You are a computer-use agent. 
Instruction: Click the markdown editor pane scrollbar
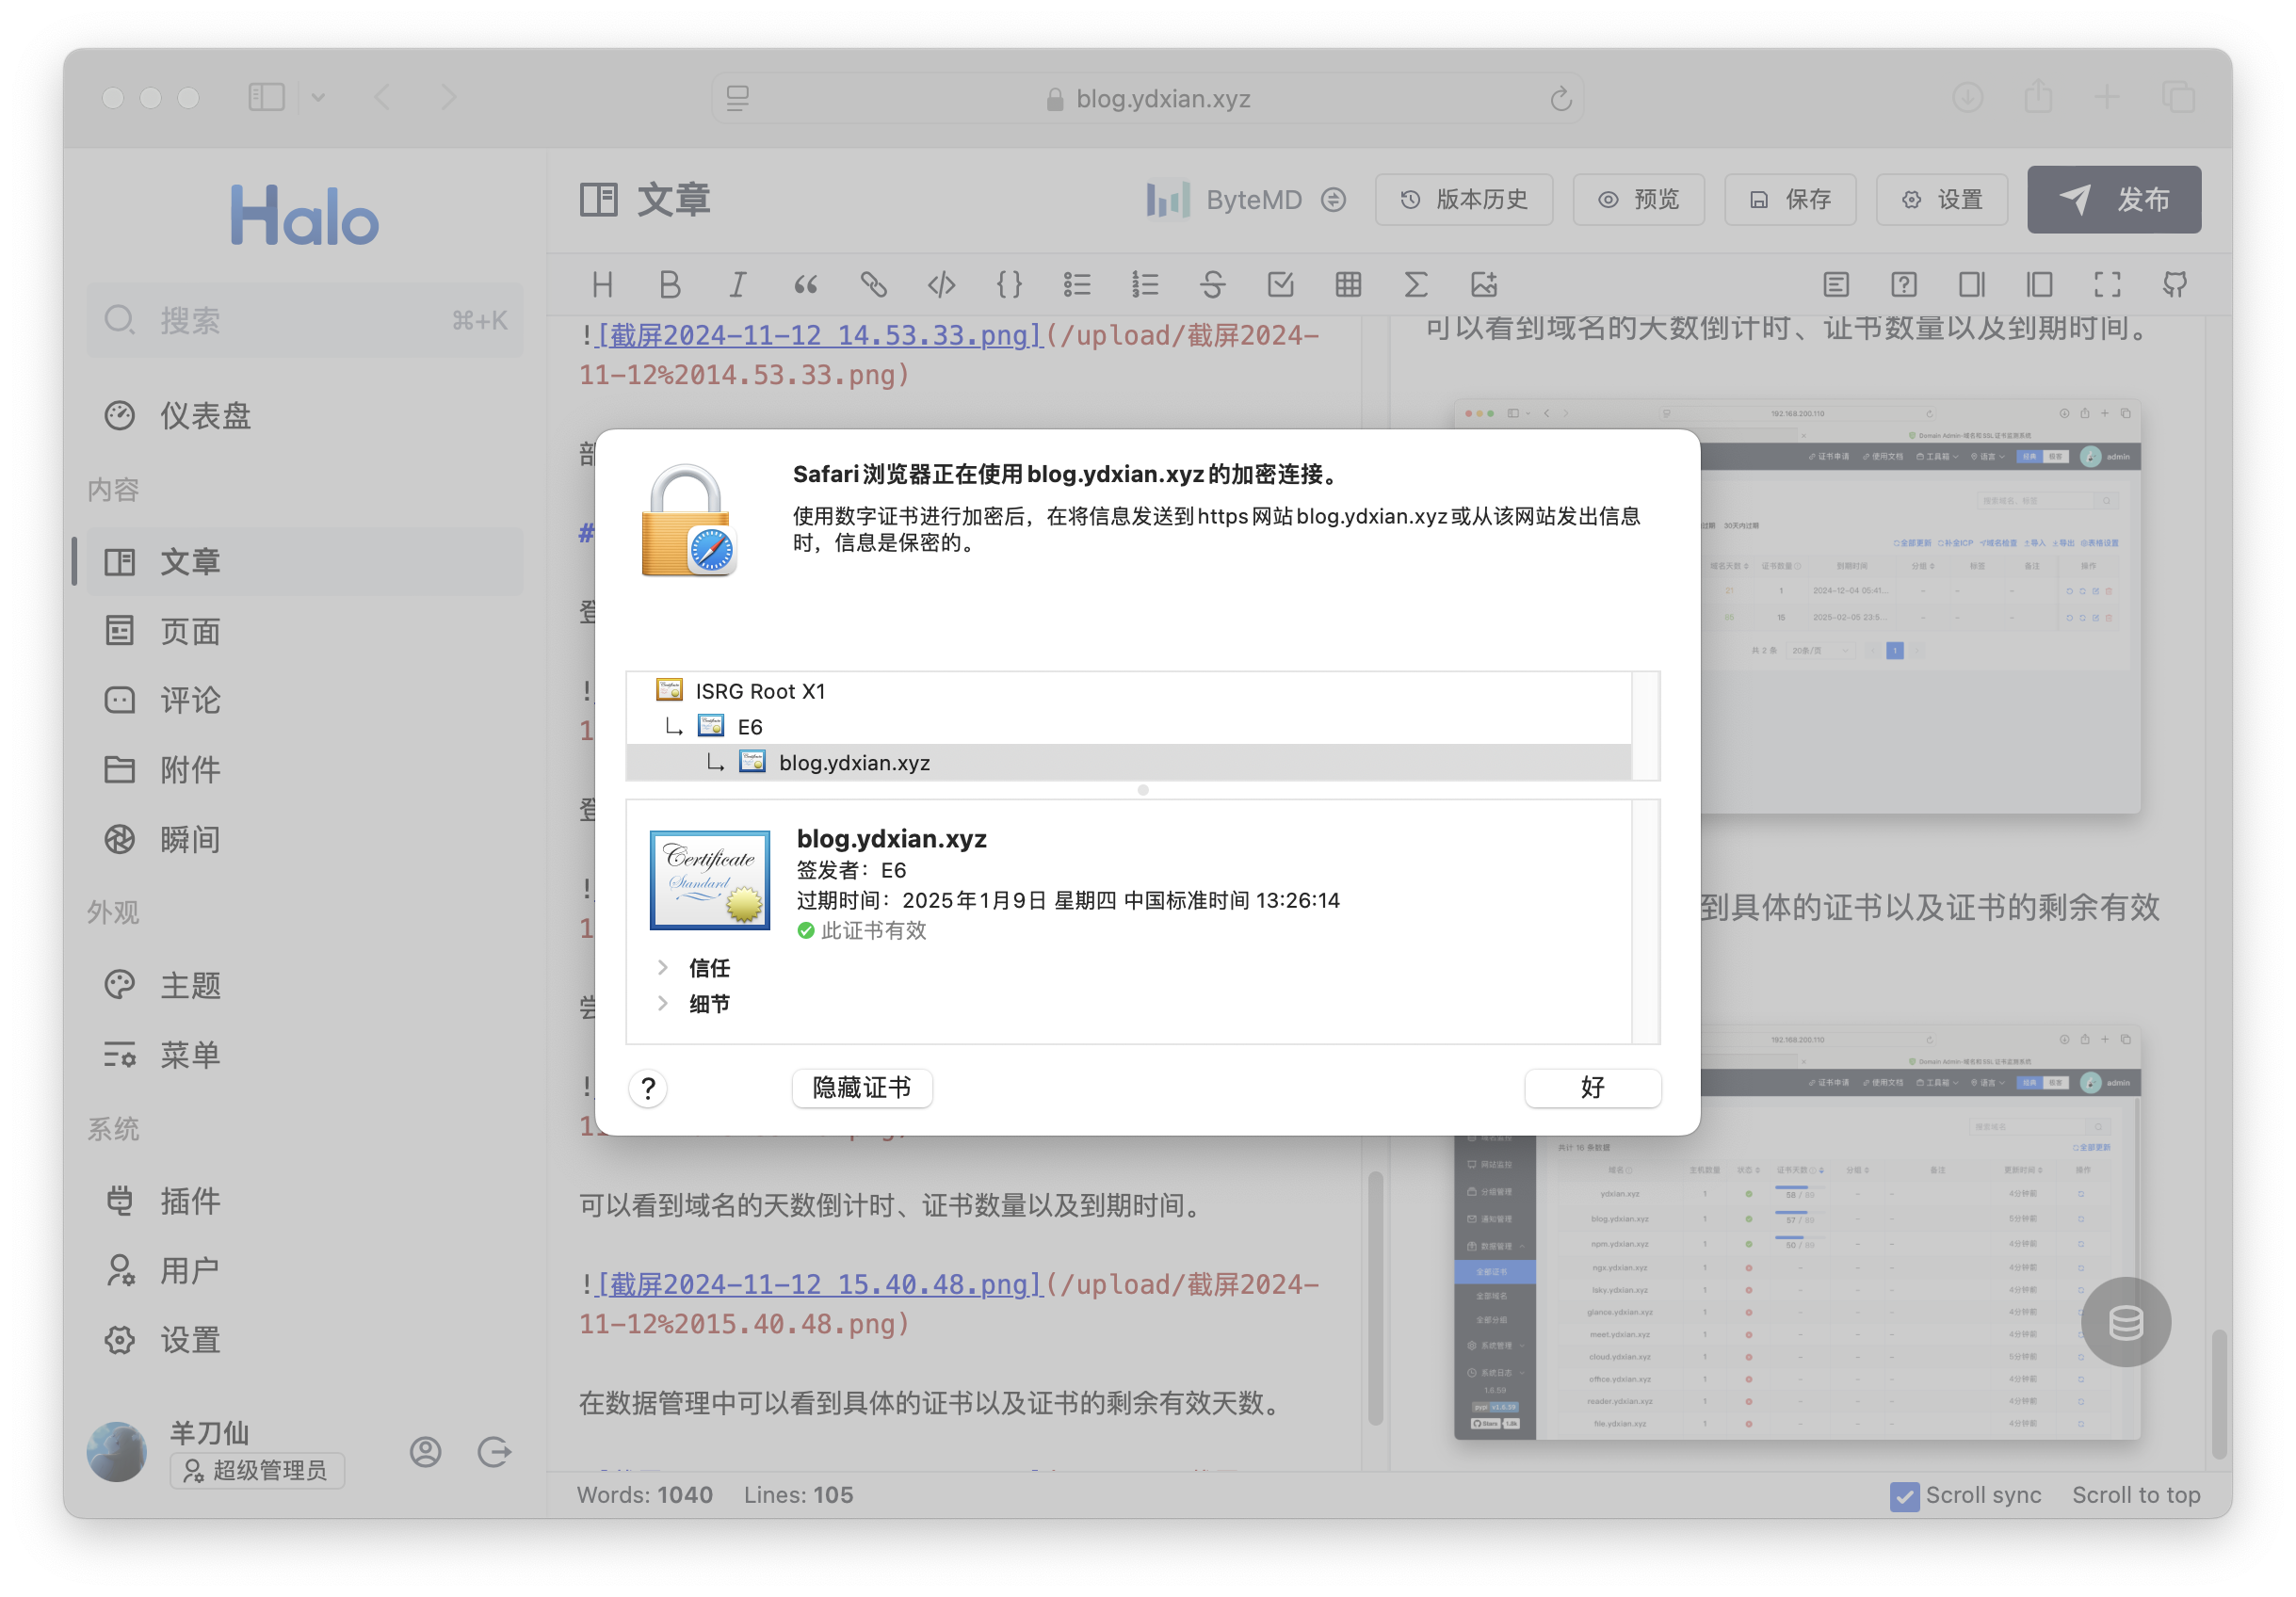coord(1375,1298)
